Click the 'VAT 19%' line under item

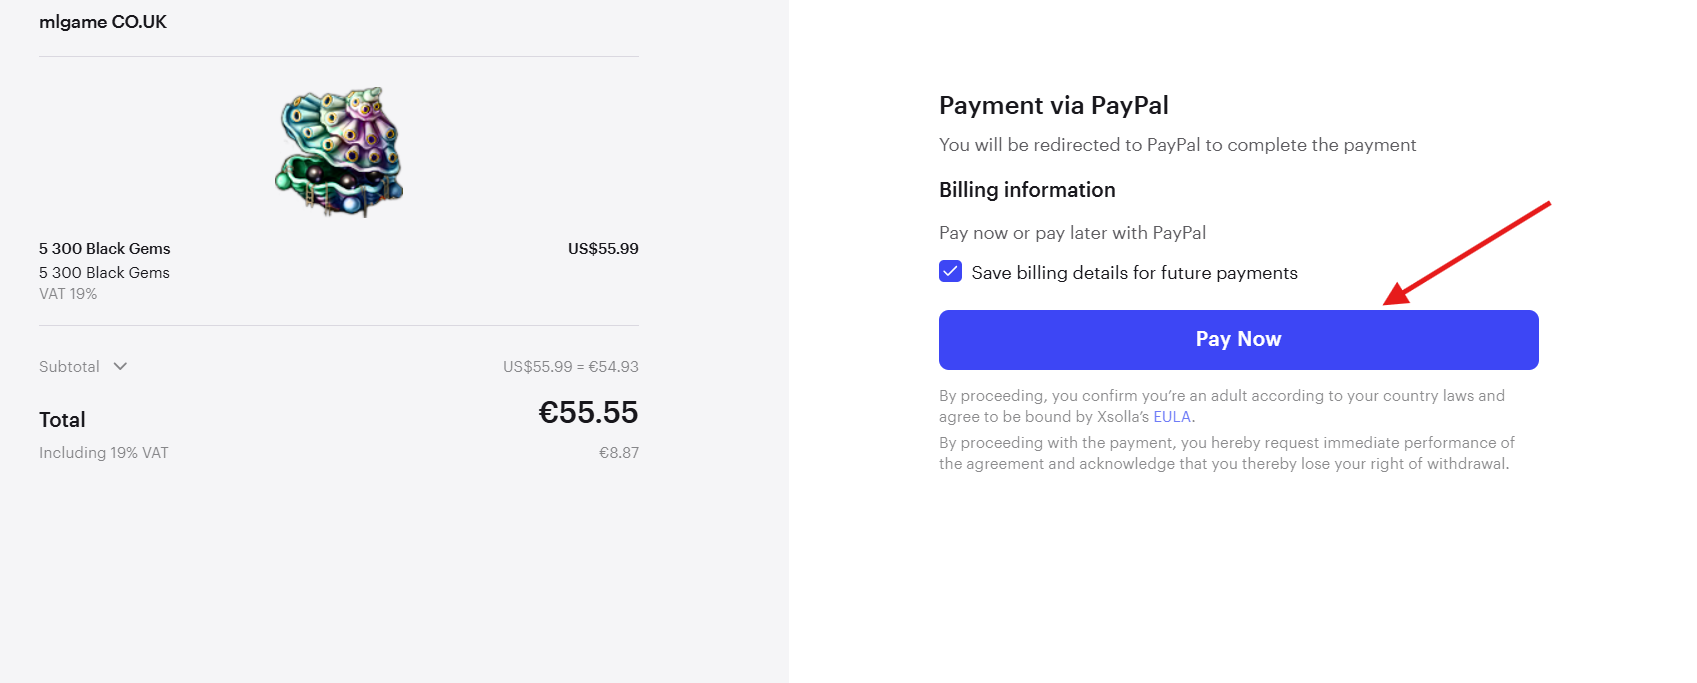tap(68, 294)
